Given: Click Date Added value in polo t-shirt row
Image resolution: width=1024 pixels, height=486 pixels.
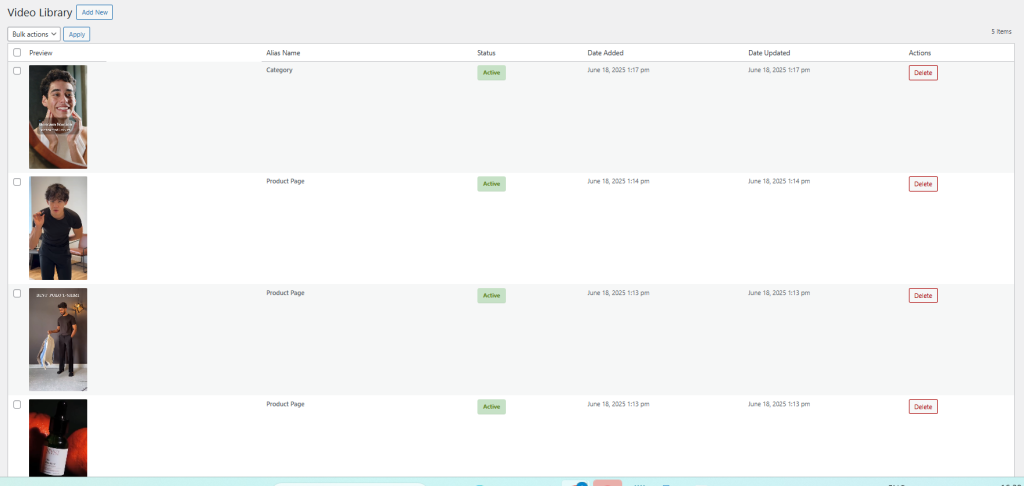Looking at the screenshot, I should (618, 293).
